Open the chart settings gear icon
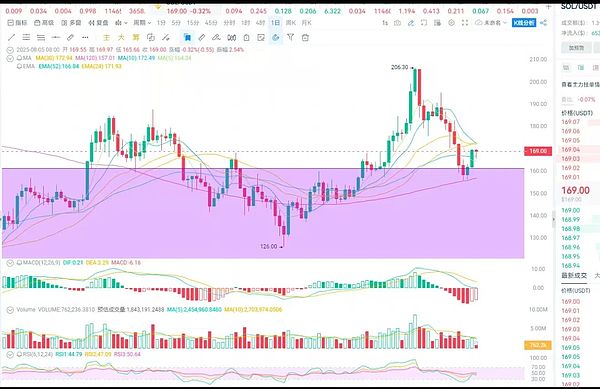Image resolution: width=600 pixels, height=389 pixels. click(452, 23)
